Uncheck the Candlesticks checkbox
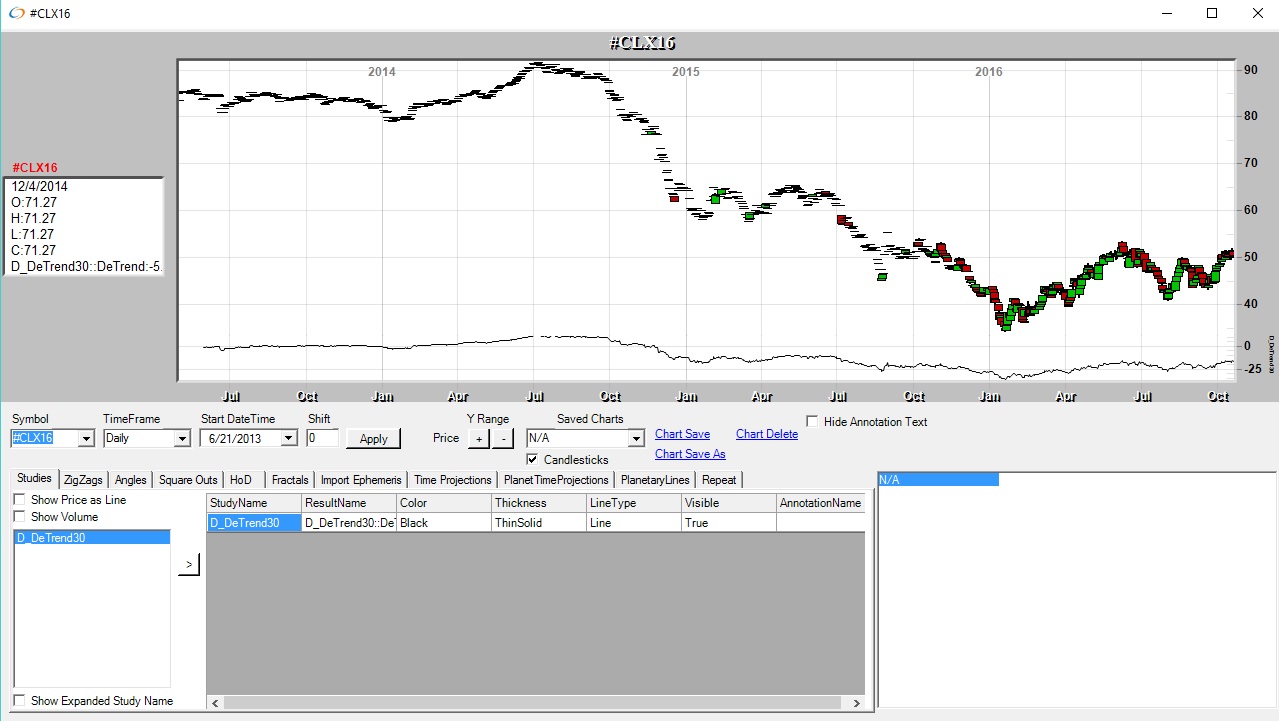 click(532, 460)
